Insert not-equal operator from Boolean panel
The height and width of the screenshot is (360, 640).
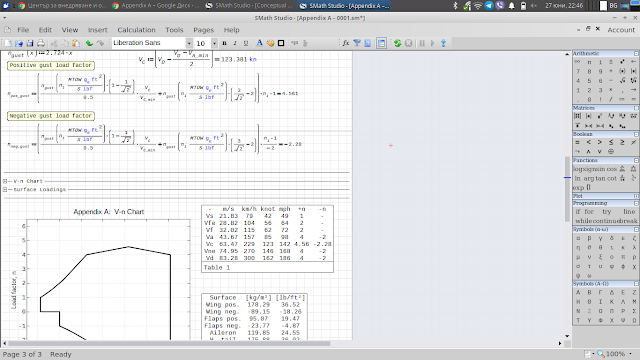point(633,142)
